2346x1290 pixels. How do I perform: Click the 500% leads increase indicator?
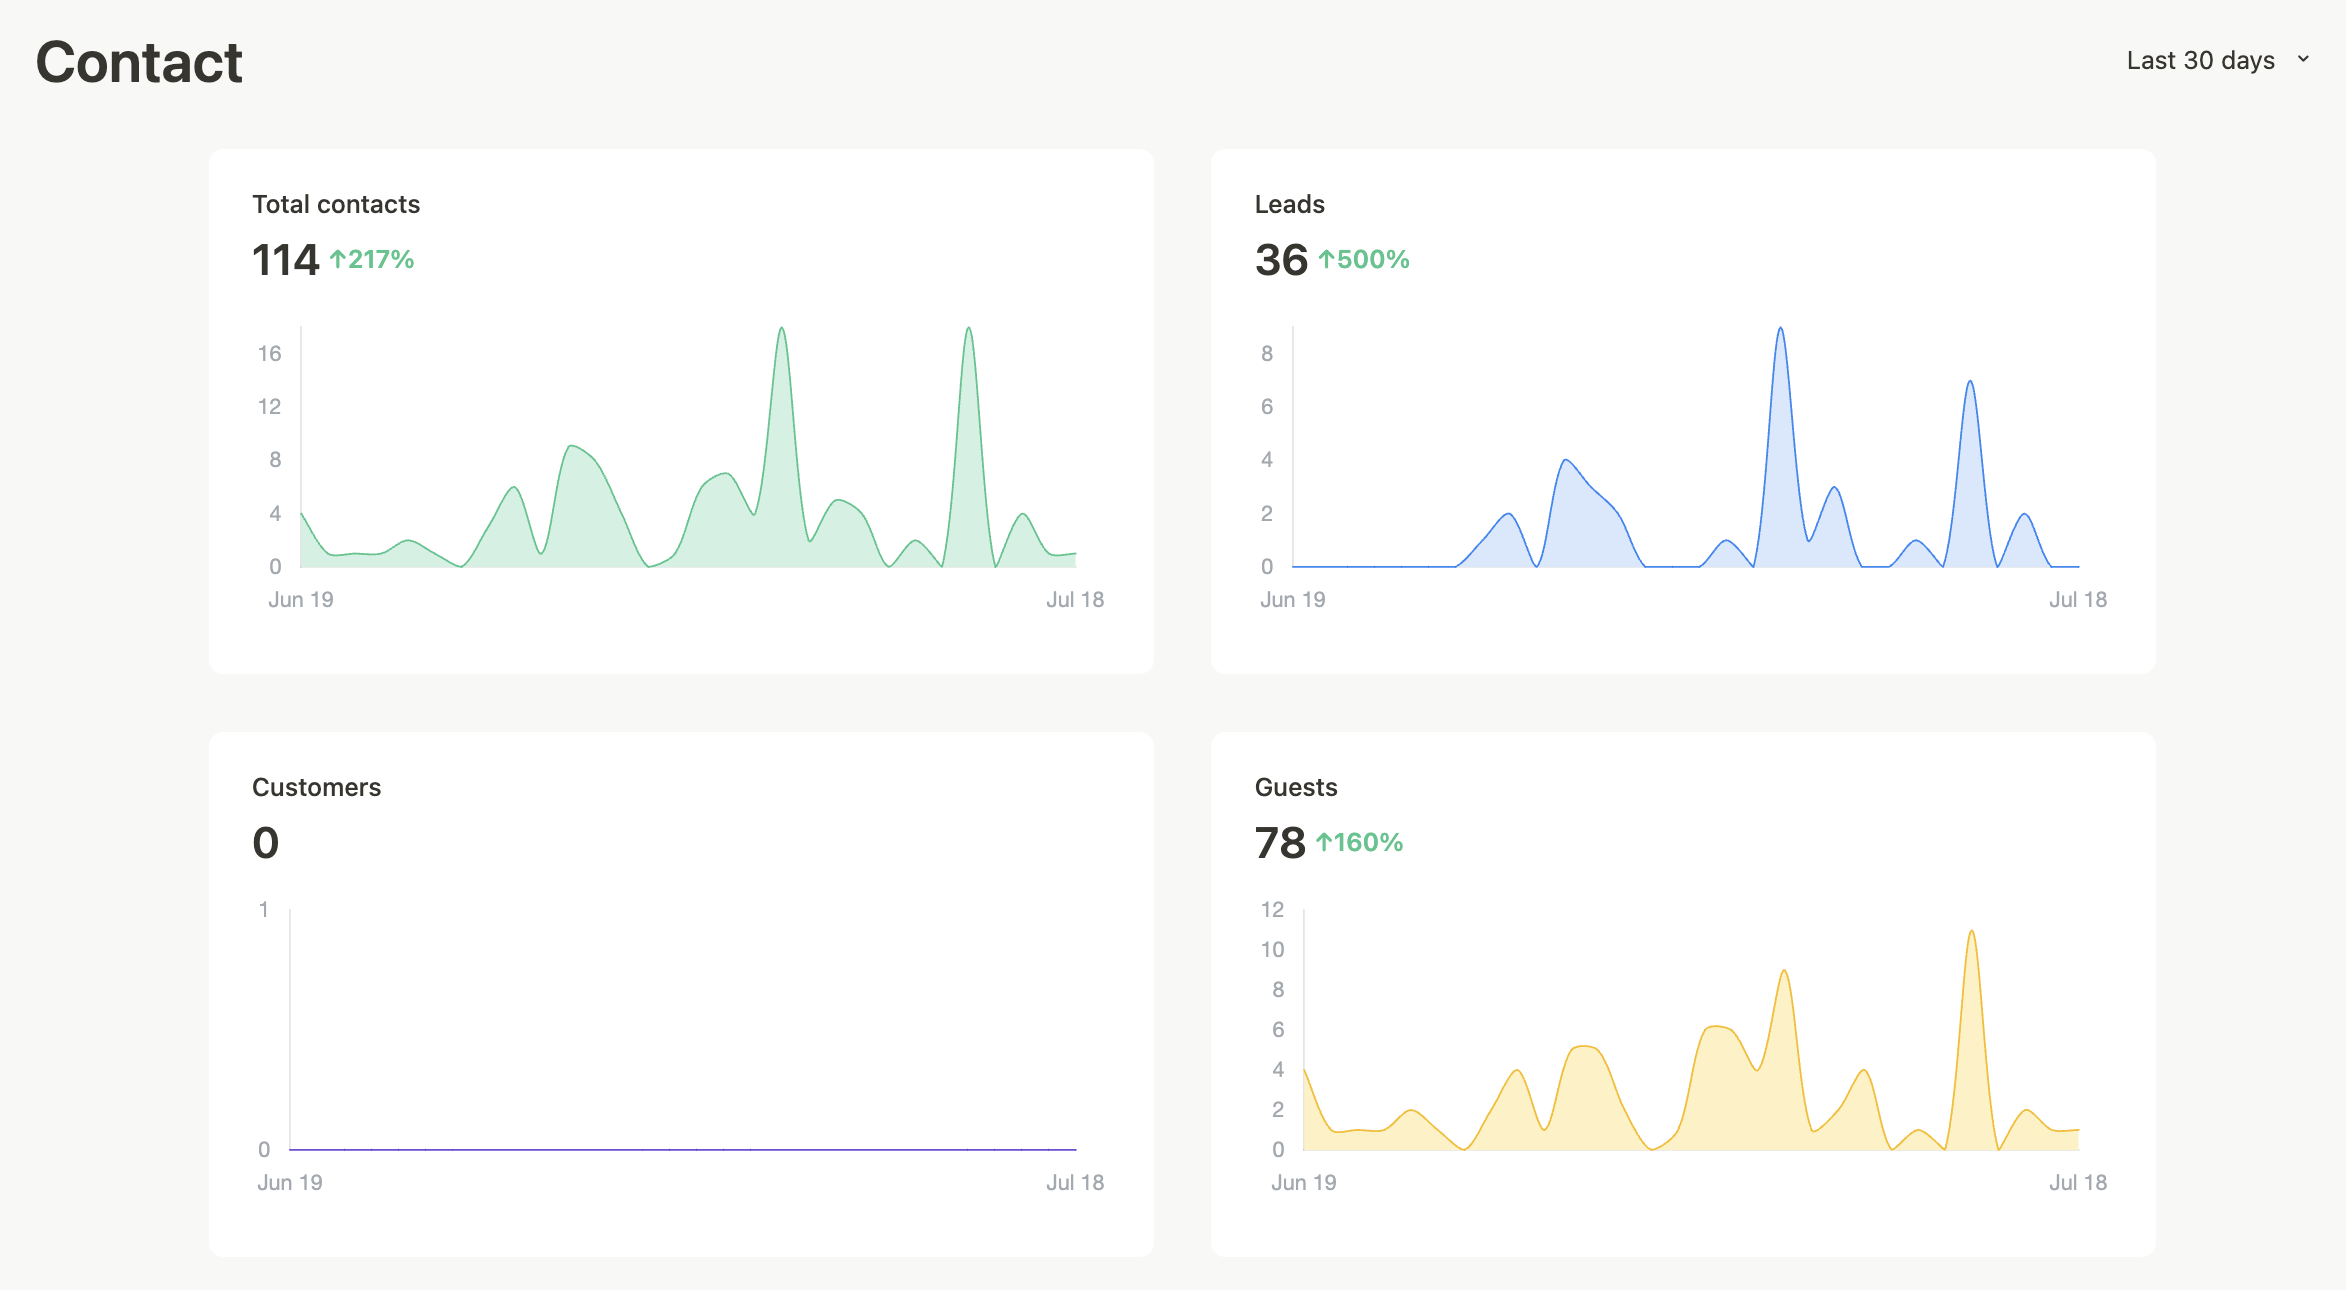[1364, 260]
